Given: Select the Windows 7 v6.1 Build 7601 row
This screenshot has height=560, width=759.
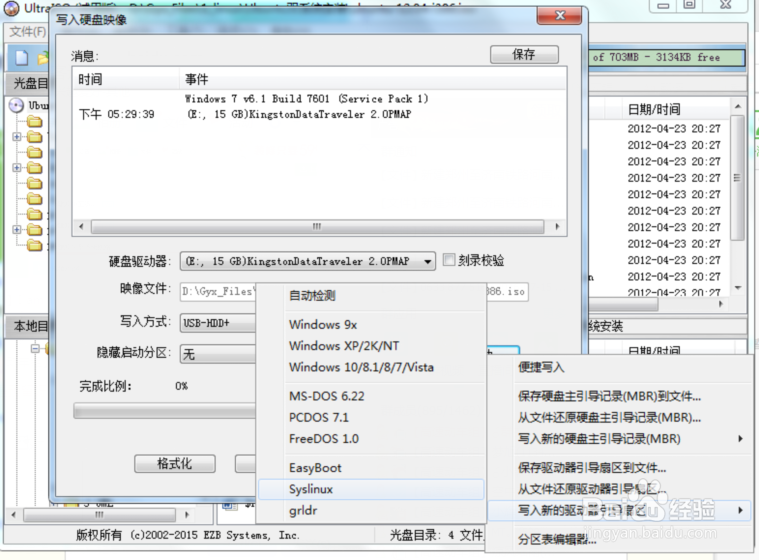Looking at the screenshot, I should point(306,99).
